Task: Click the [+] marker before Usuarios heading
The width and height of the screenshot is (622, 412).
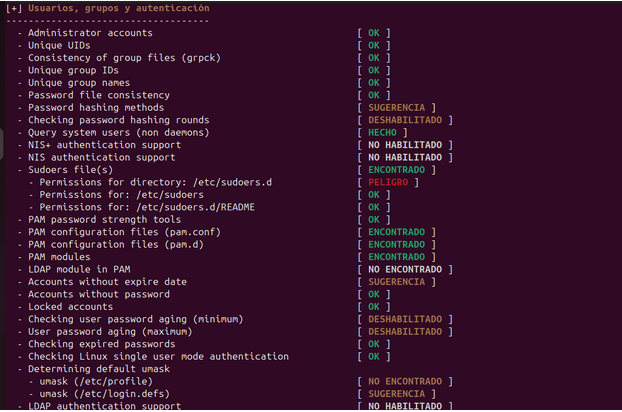Action: [x=14, y=8]
